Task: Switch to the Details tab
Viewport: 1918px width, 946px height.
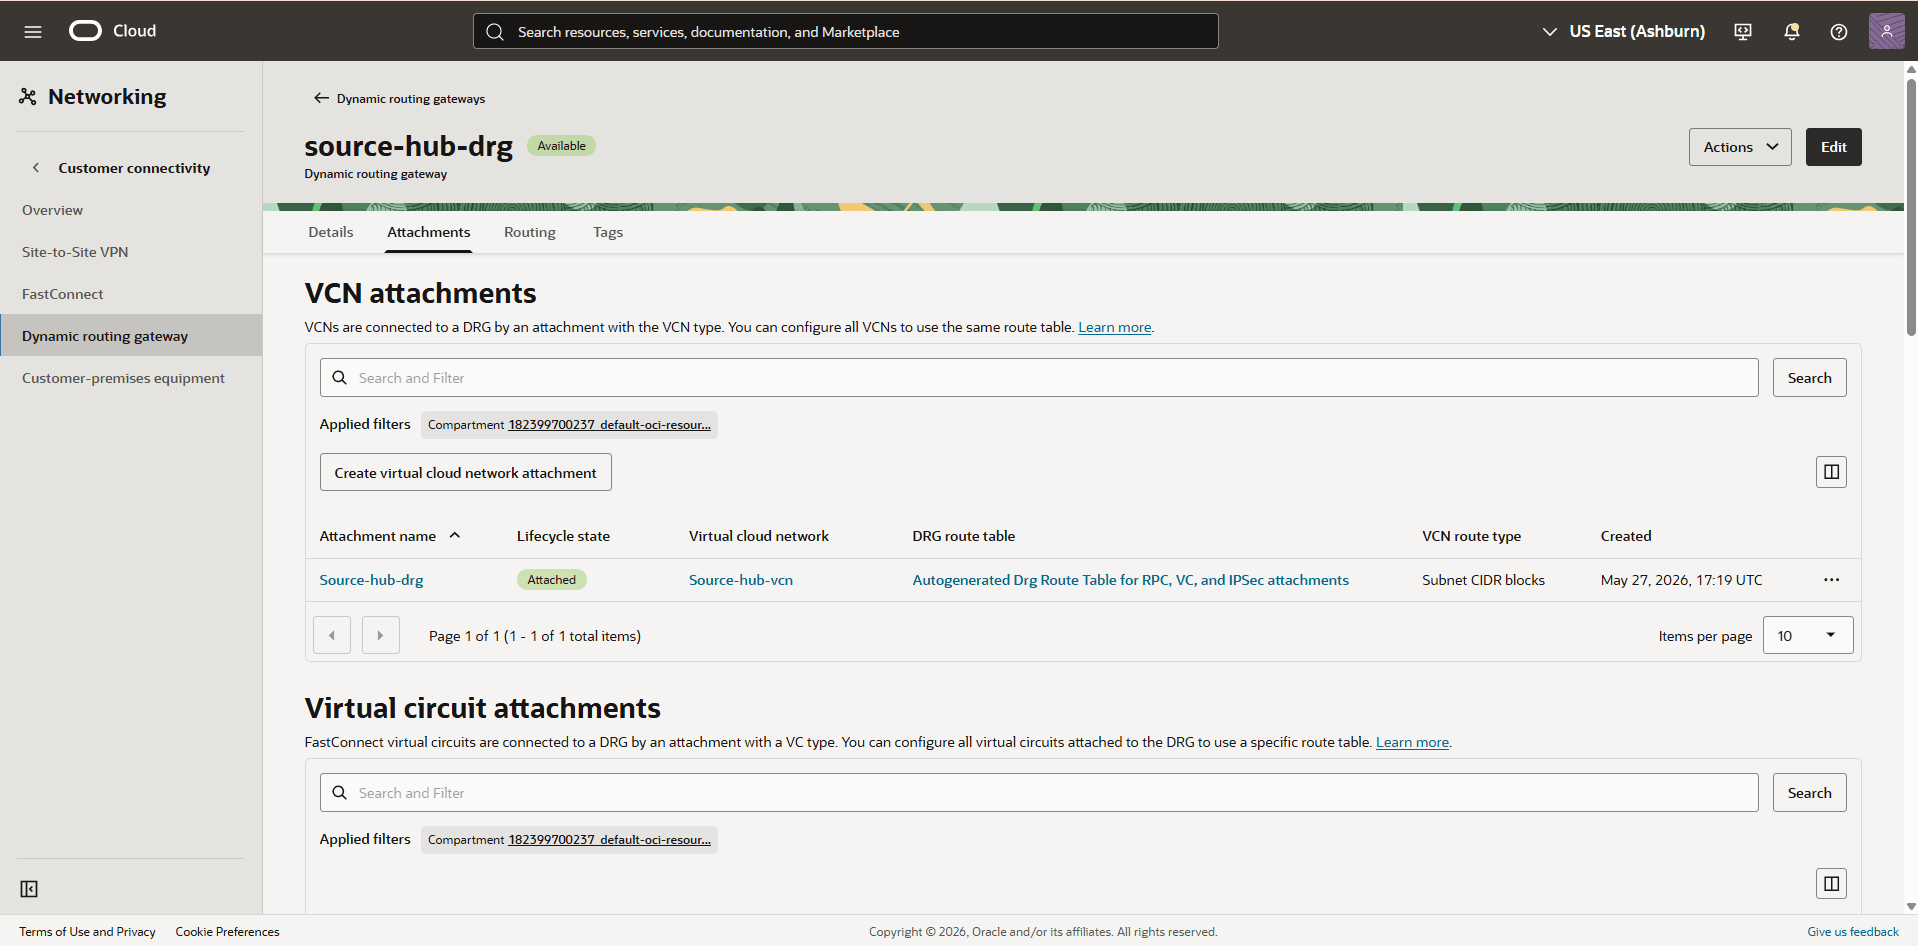Action: click(x=331, y=232)
